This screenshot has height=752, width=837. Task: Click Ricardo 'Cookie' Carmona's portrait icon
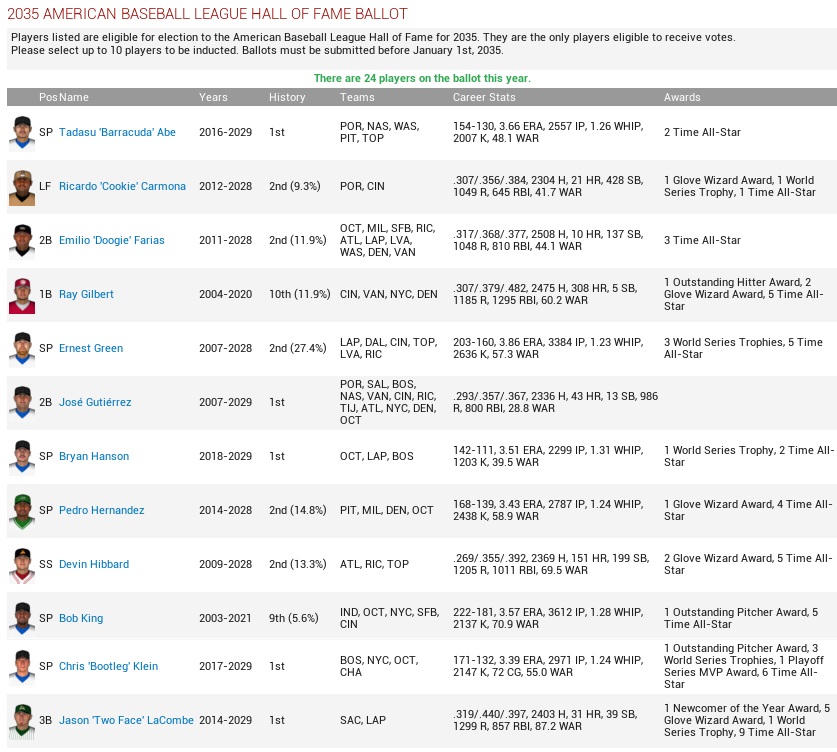[x=22, y=187]
